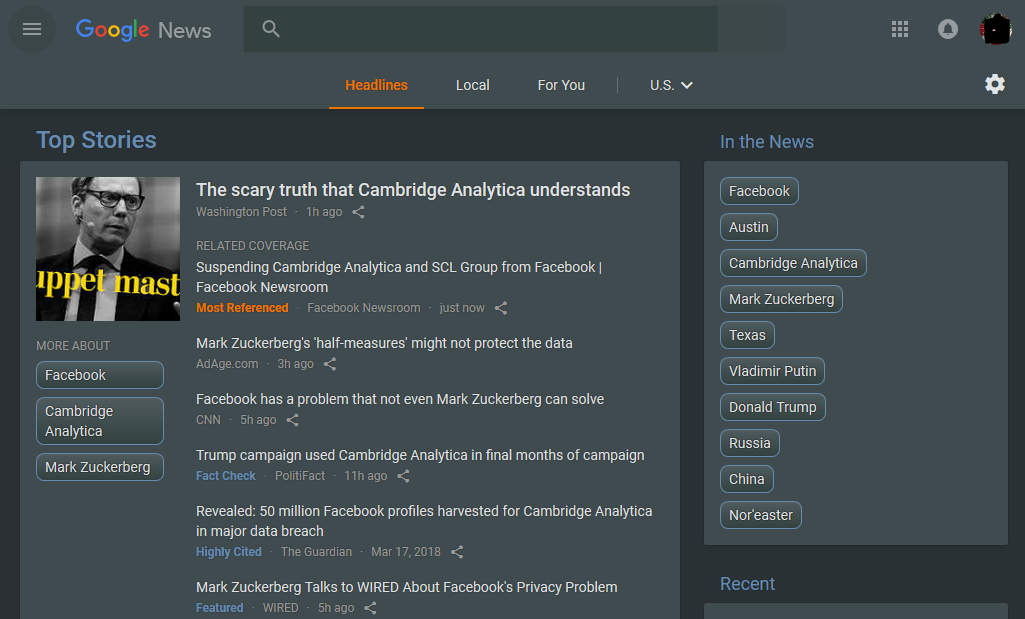
Task: Select Donald Trump topic chip
Action: pyautogui.click(x=773, y=407)
